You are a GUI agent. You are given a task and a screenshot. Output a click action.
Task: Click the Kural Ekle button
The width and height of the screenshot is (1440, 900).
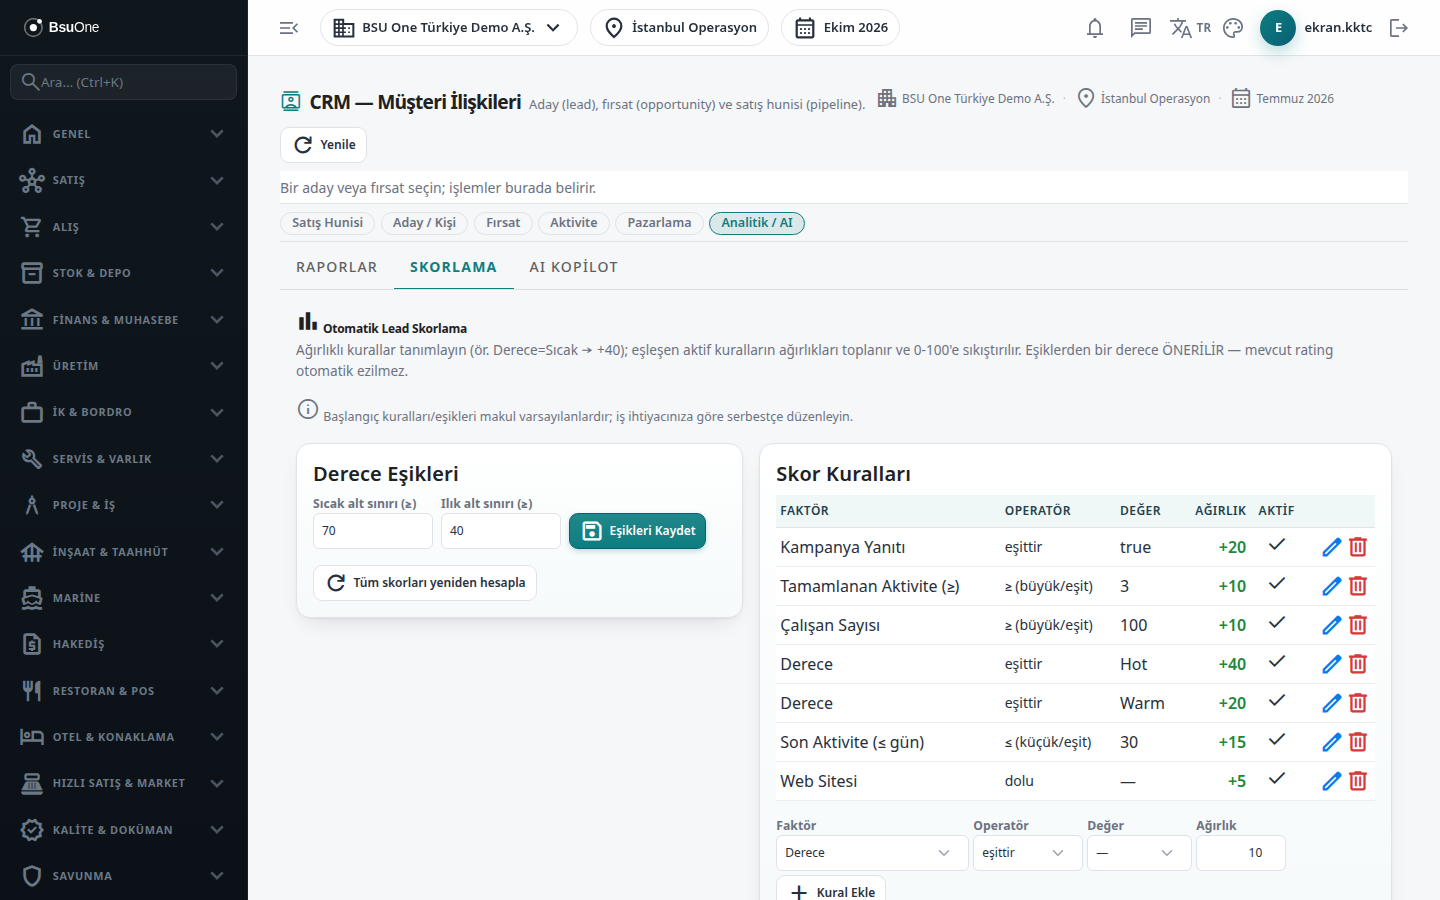pos(831,890)
